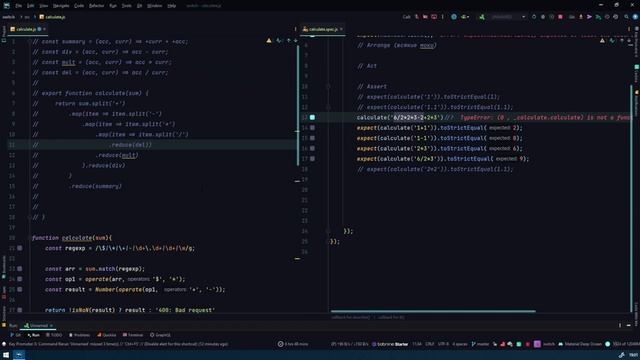Open the Windows Start menu
The image size is (640, 360).
(x=6, y=355)
